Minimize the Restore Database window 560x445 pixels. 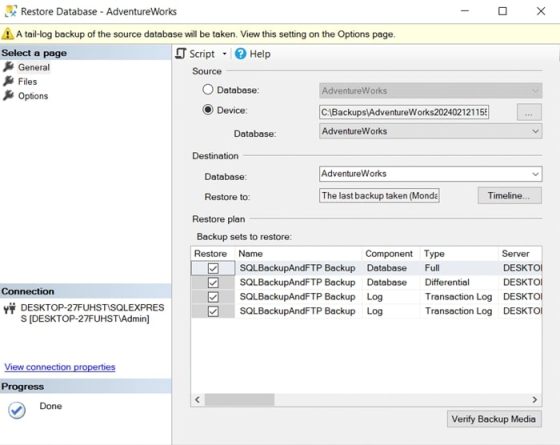click(x=465, y=11)
